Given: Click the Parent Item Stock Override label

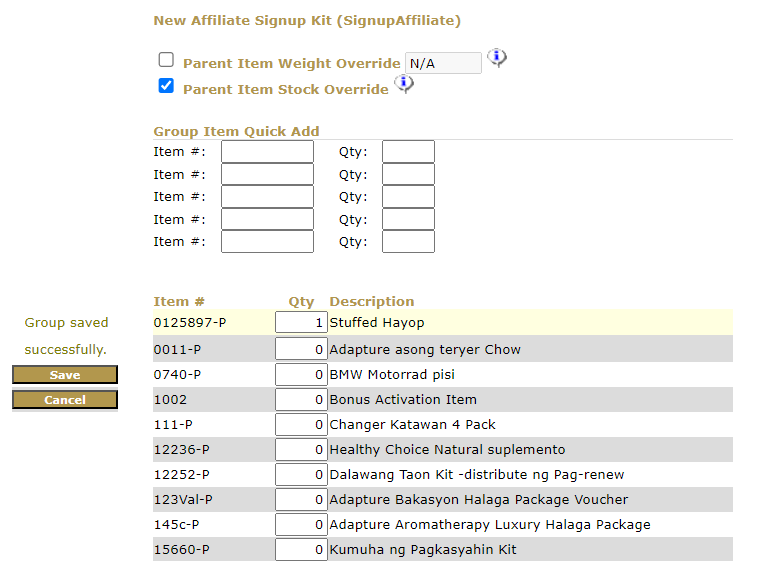Looking at the screenshot, I should pos(285,89).
